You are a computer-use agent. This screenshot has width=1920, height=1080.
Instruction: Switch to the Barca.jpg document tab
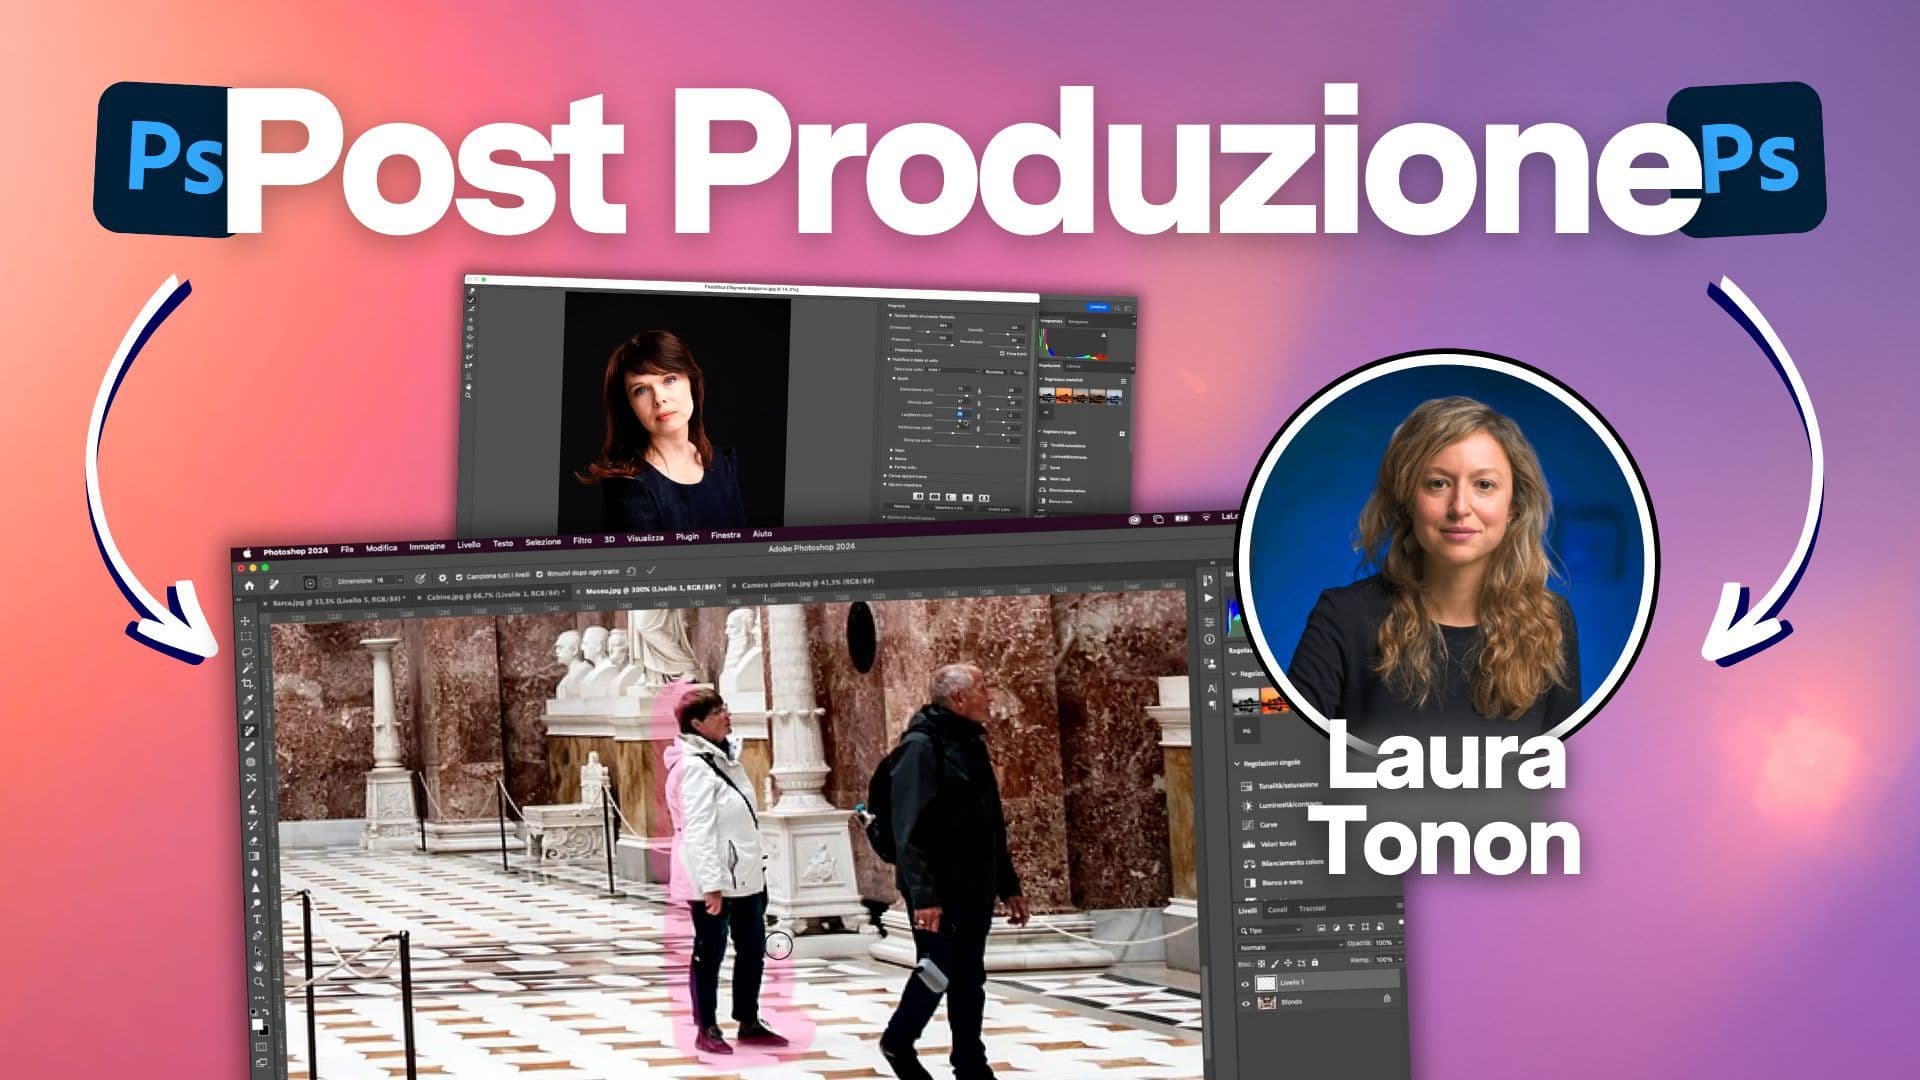(335, 602)
